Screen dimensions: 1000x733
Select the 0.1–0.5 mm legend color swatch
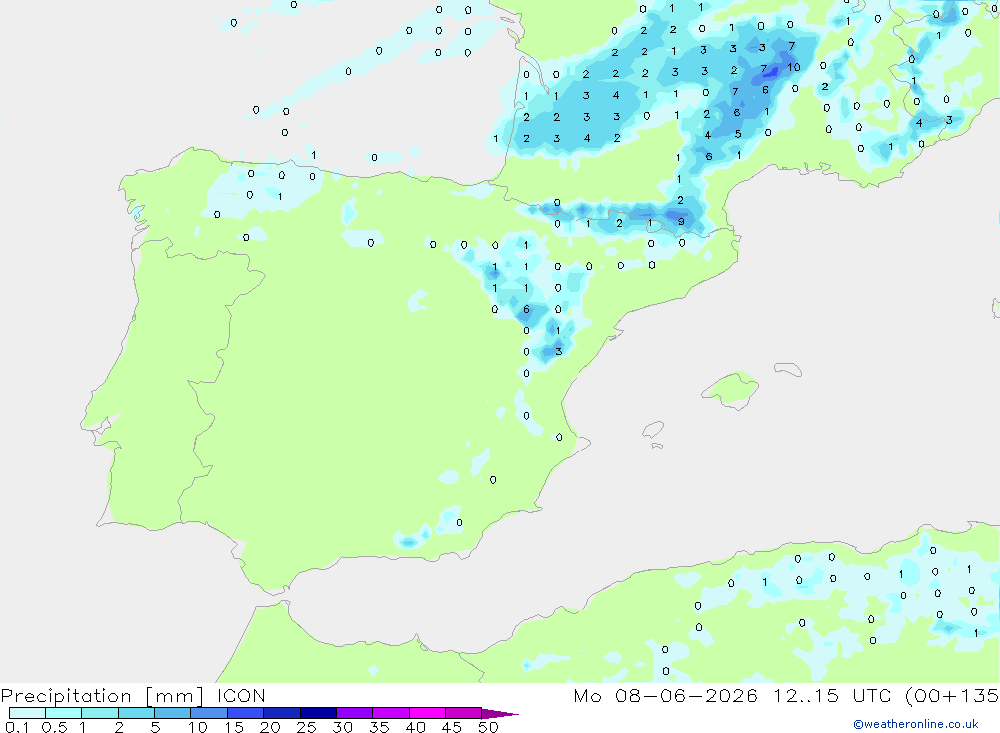[27, 713]
